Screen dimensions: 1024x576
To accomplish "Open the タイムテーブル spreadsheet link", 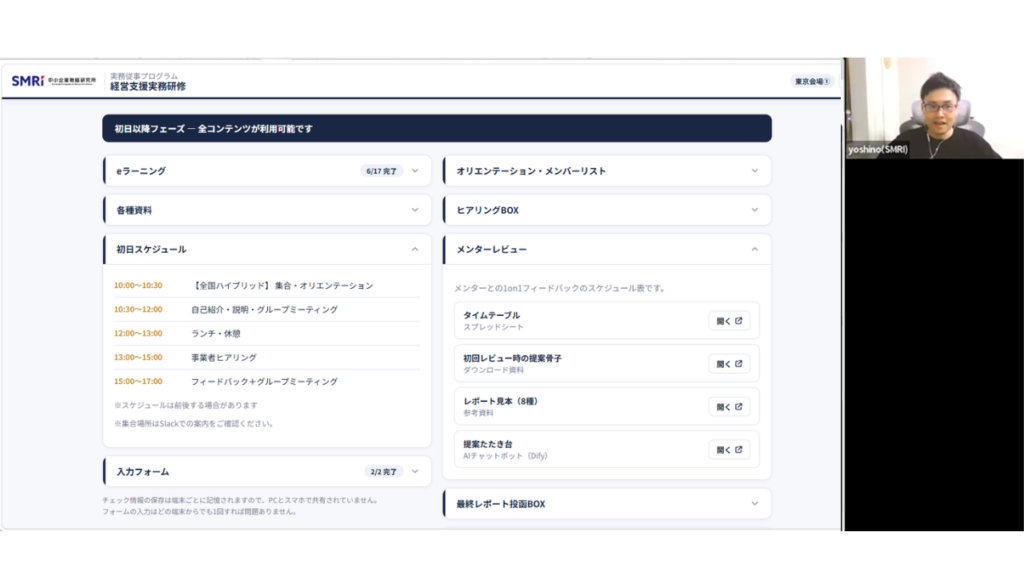I will point(729,321).
